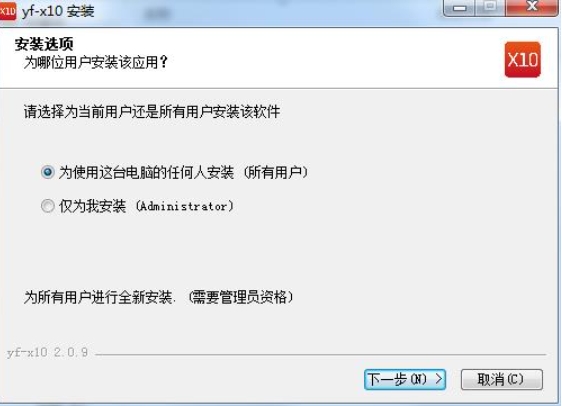
Task: Click the greyed-out maximize window button
Action: 490,7
